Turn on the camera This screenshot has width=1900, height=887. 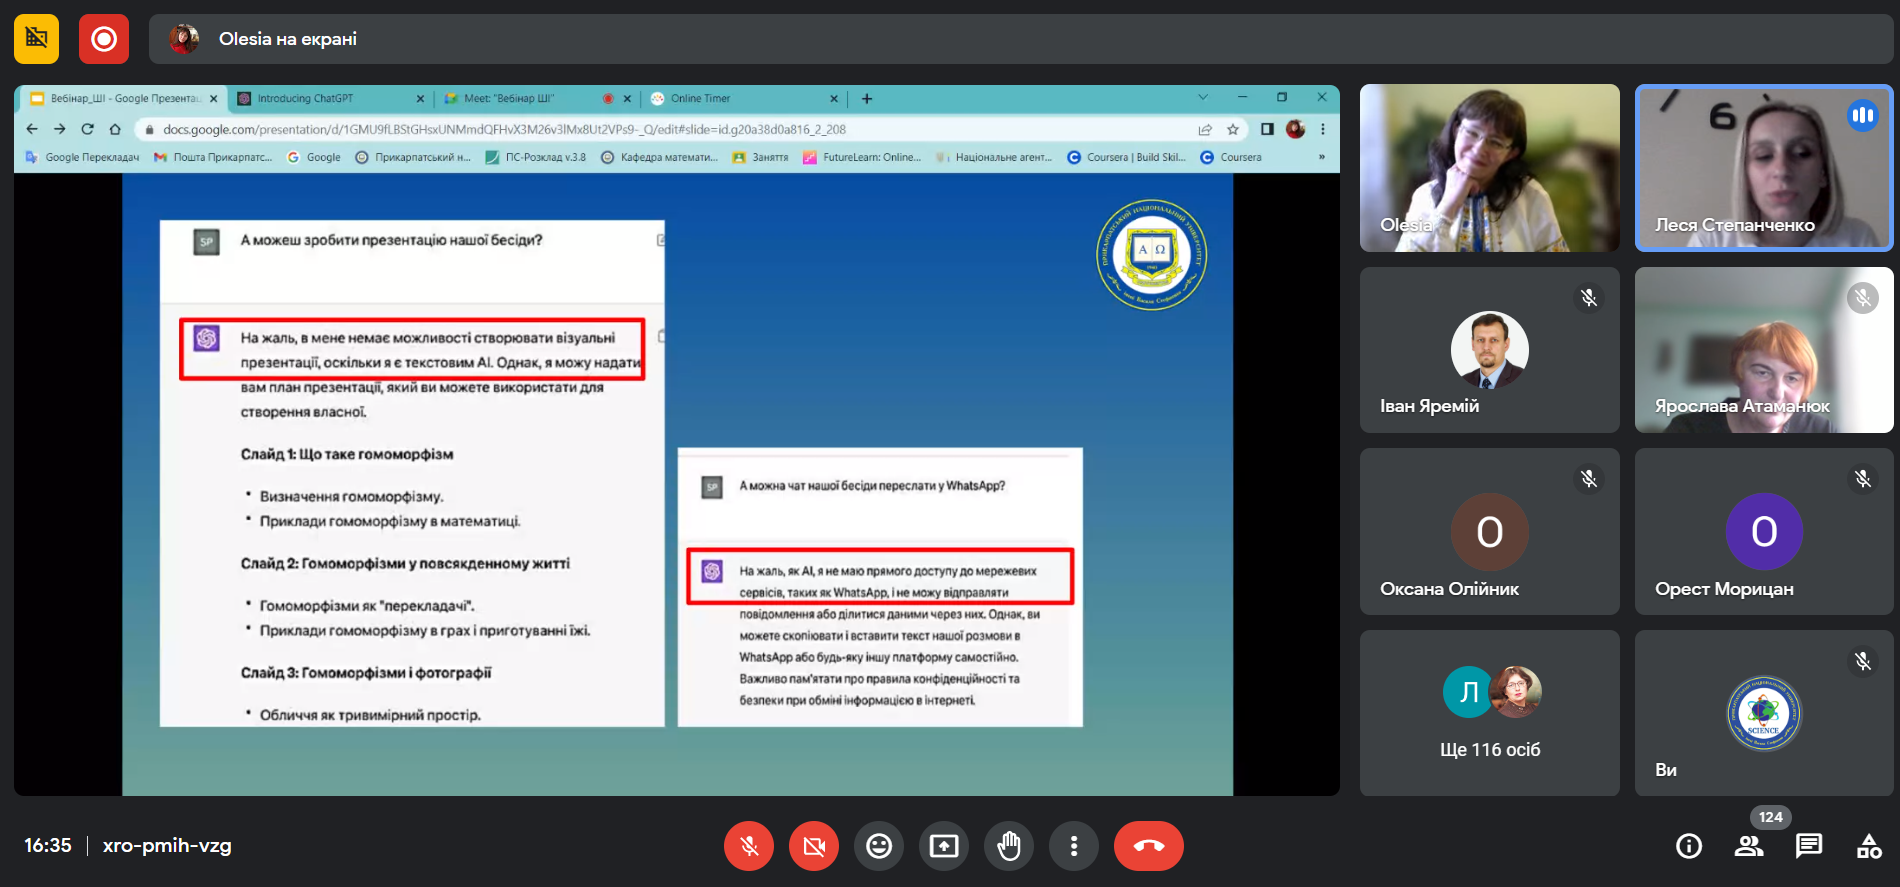[x=814, y=846]
